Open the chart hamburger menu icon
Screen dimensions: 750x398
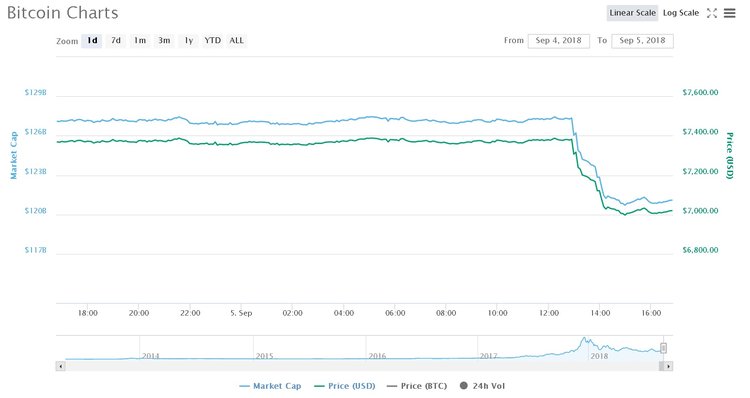click(729, 13)
